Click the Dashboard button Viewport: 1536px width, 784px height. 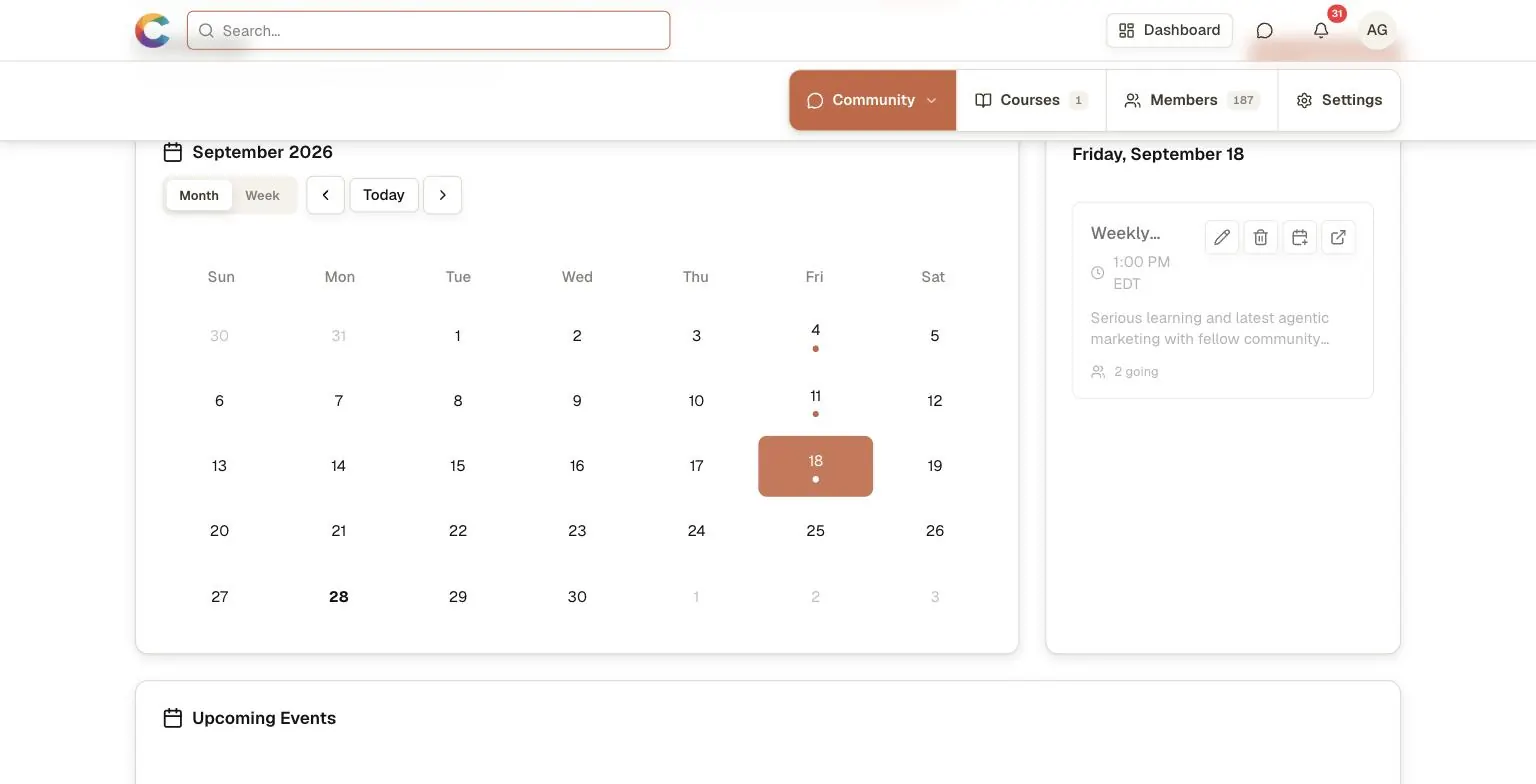point(1169,30)
